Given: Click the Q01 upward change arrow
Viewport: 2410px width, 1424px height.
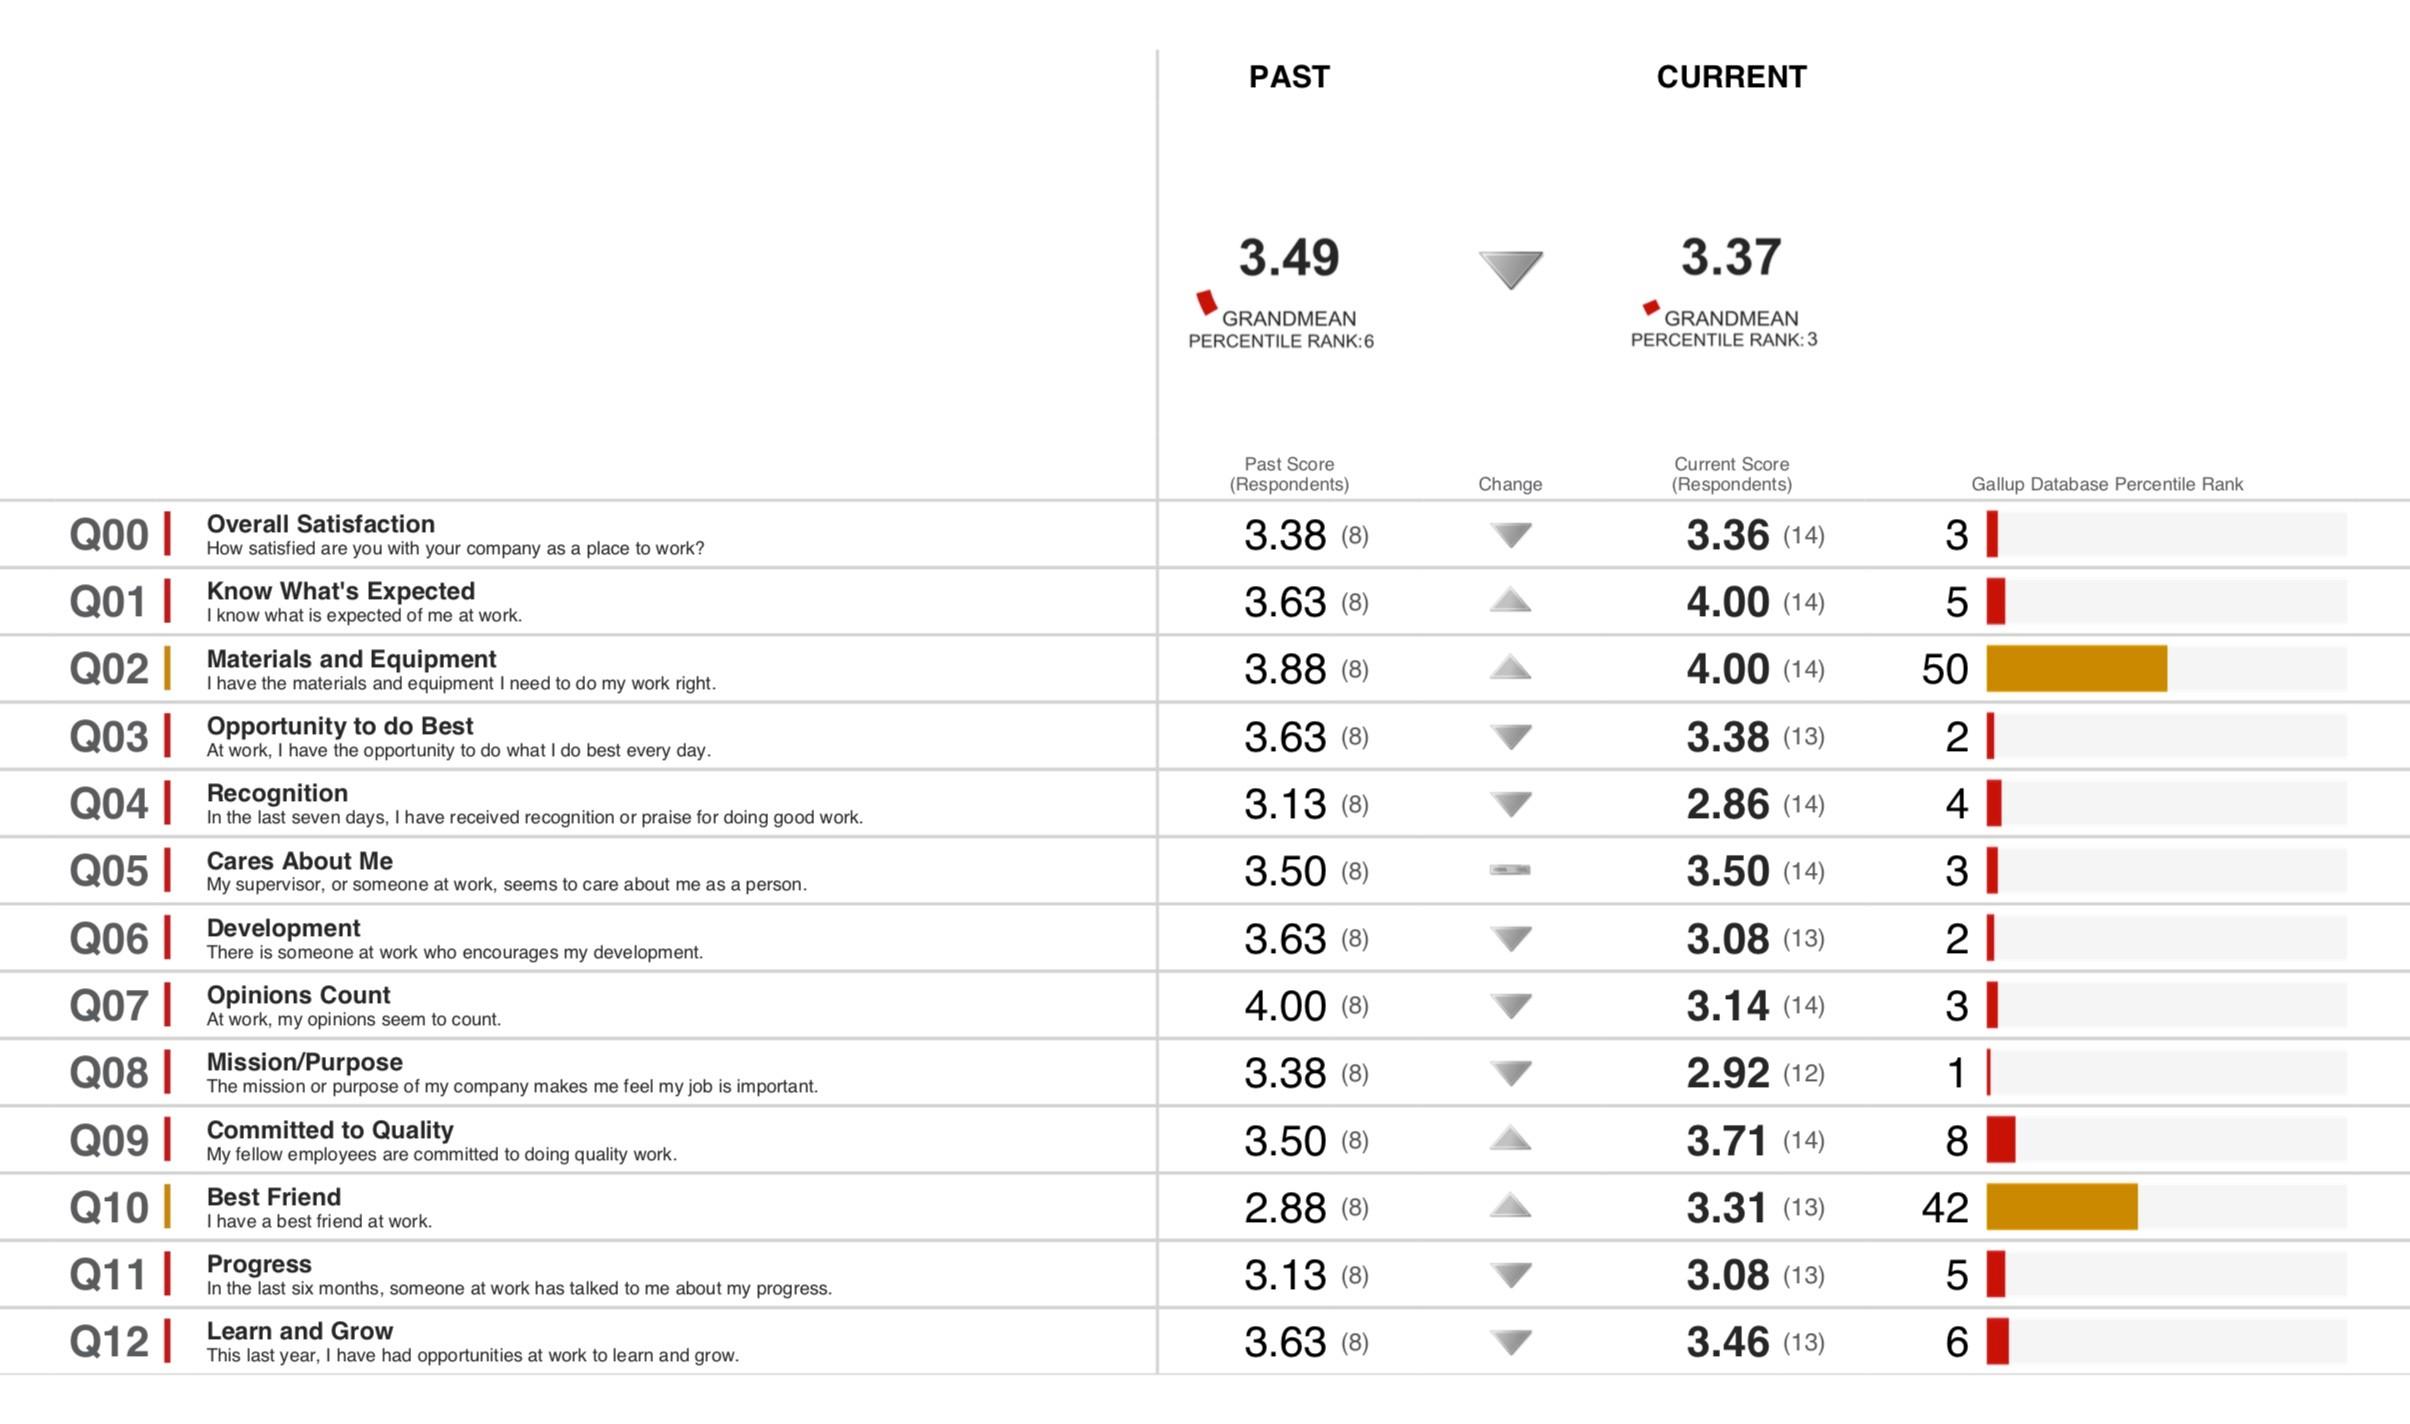Looking at the screenshot, I should click(1510, 600).
